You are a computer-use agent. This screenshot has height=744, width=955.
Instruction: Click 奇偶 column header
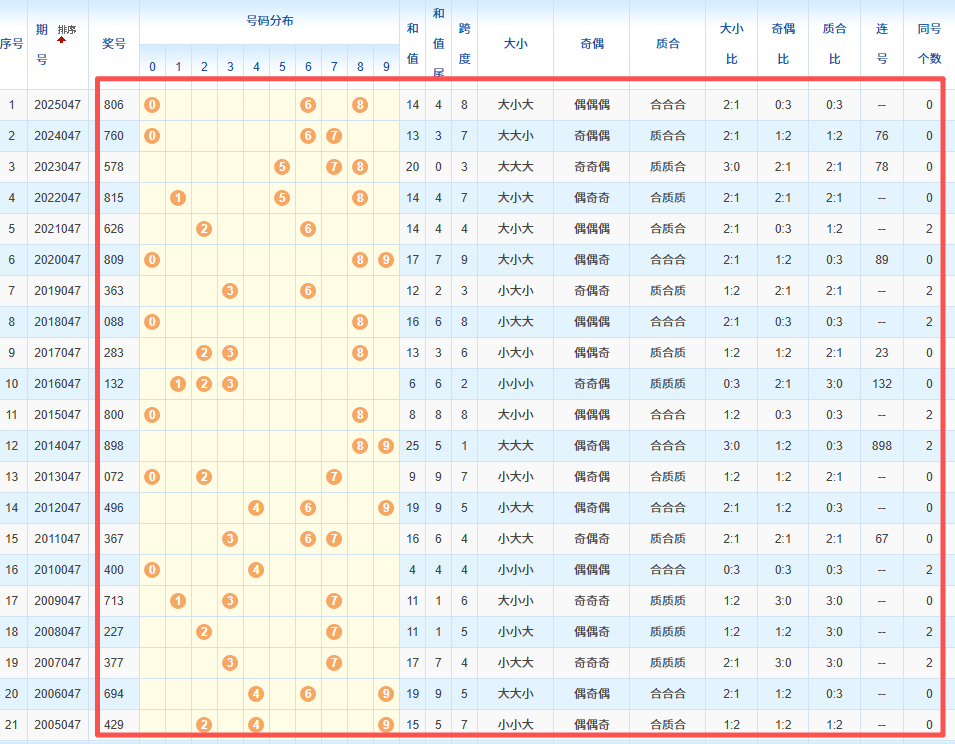591,44
